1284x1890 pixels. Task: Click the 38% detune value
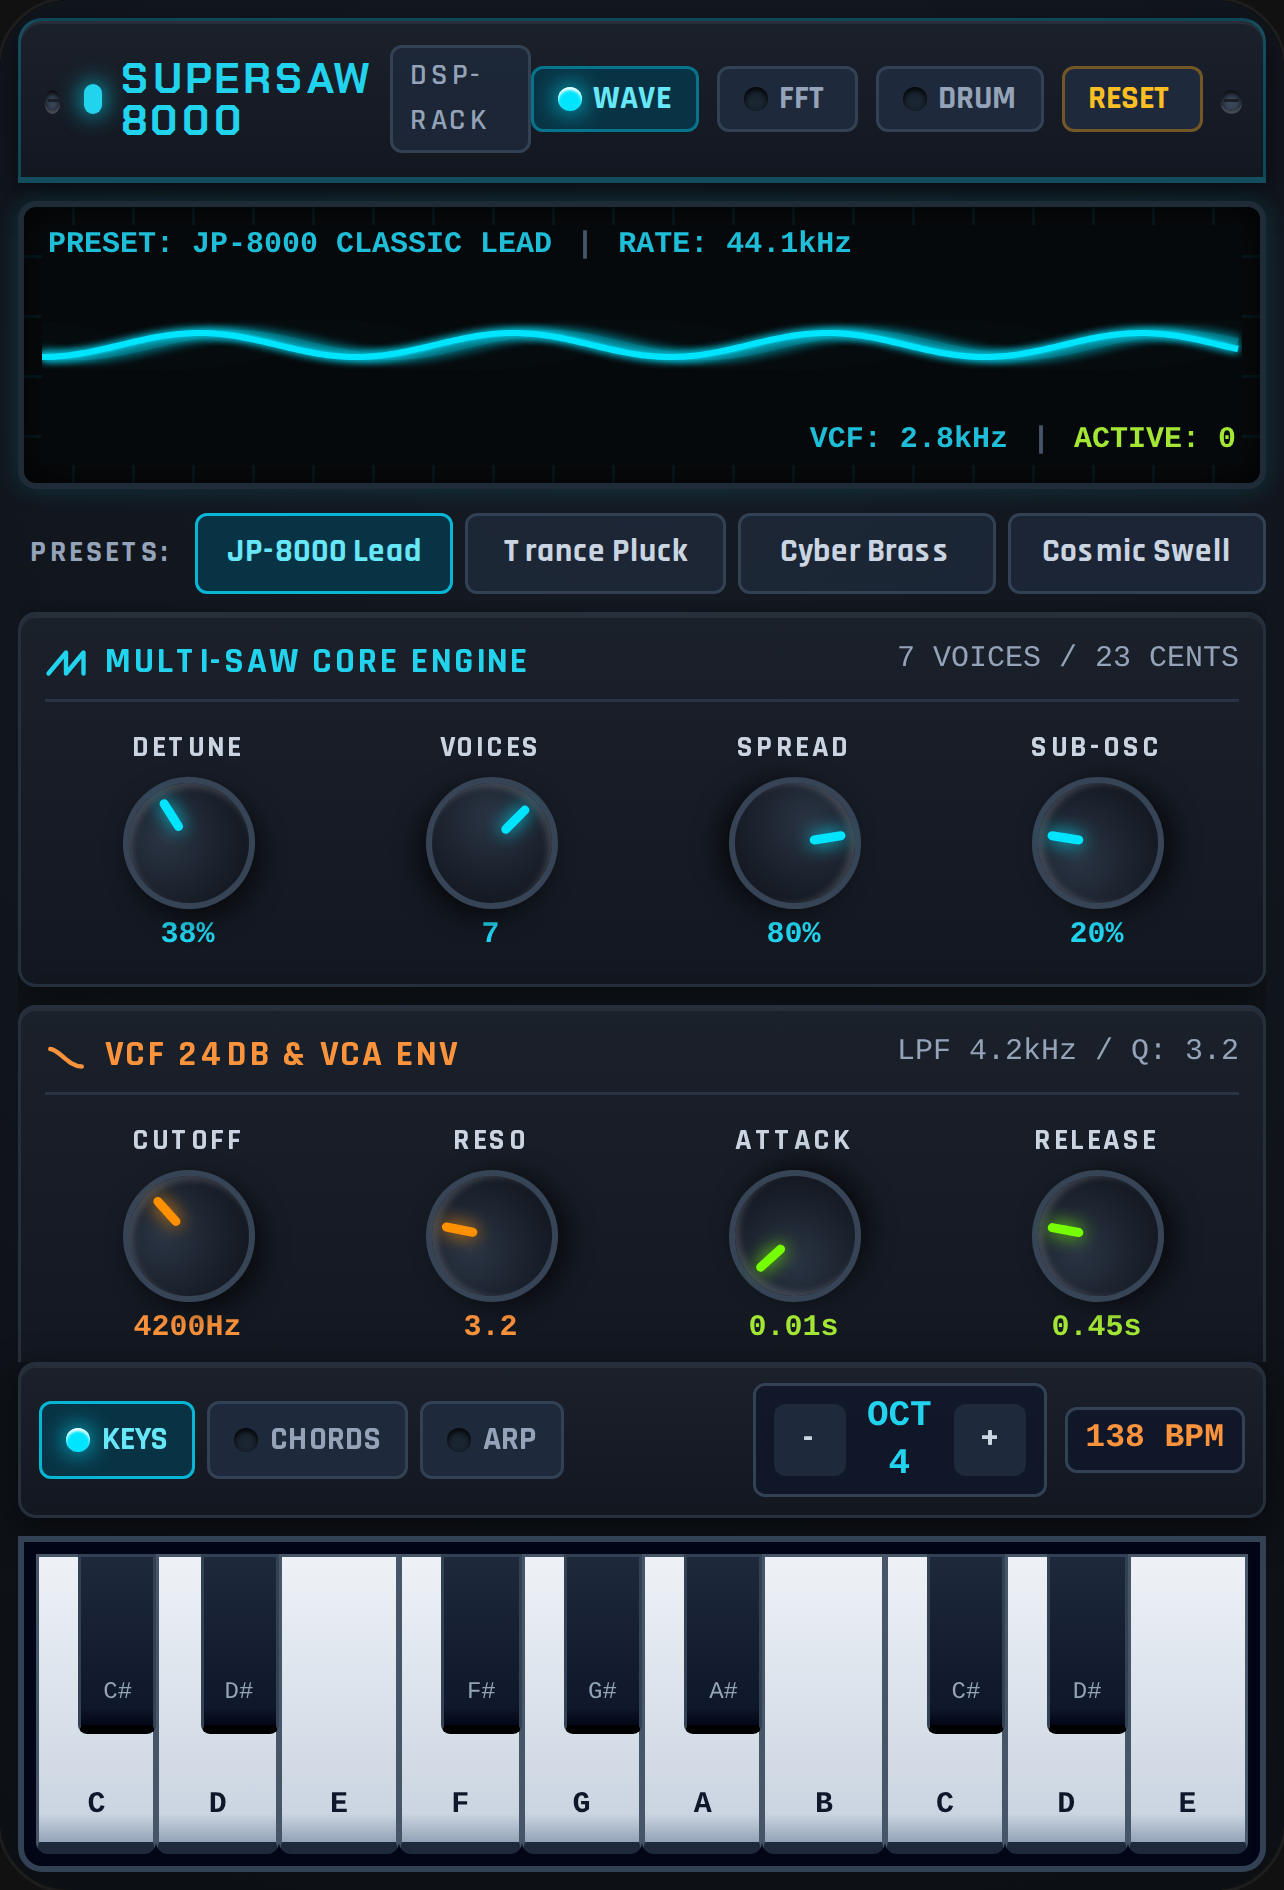[188, 933]
